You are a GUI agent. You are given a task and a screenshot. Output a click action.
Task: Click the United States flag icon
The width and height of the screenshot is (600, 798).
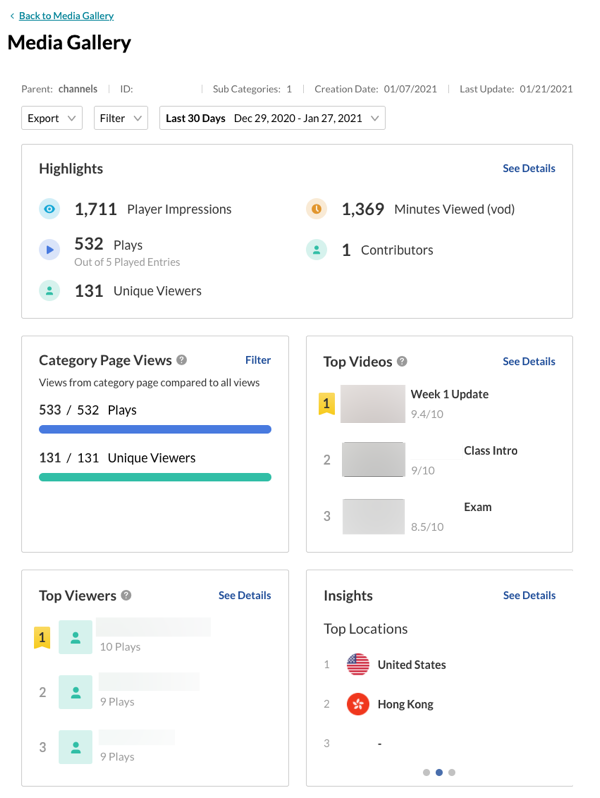coord(358,664)
